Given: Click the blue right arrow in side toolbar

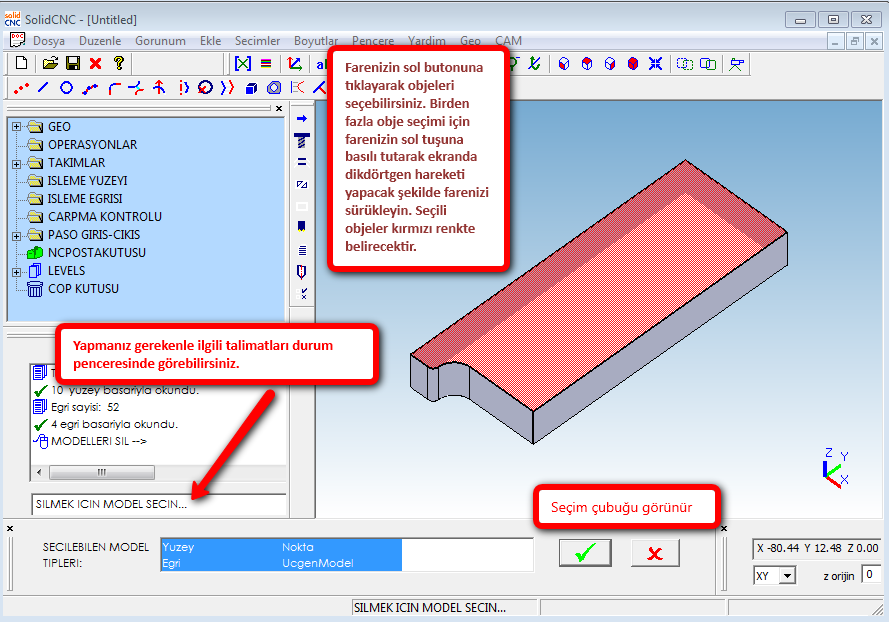Looking at the screenshot, I should click(x=302, y=119).
